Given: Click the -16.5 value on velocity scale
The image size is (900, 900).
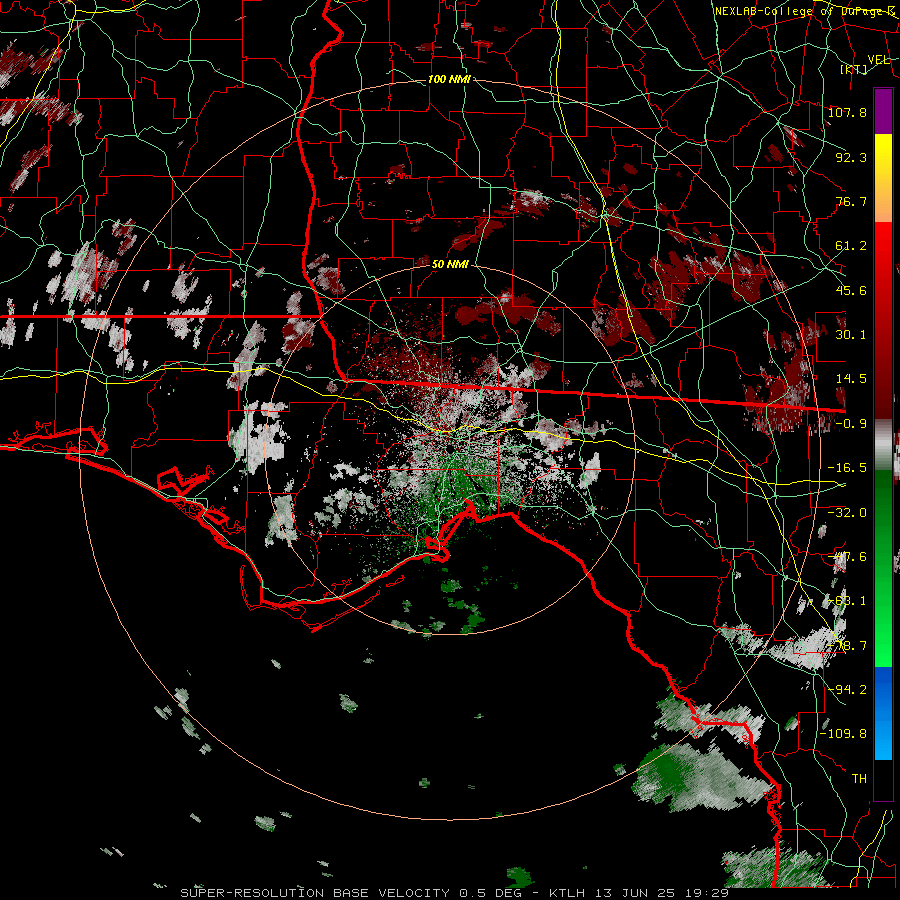Looking at the screenshot, I should (847, 468).
